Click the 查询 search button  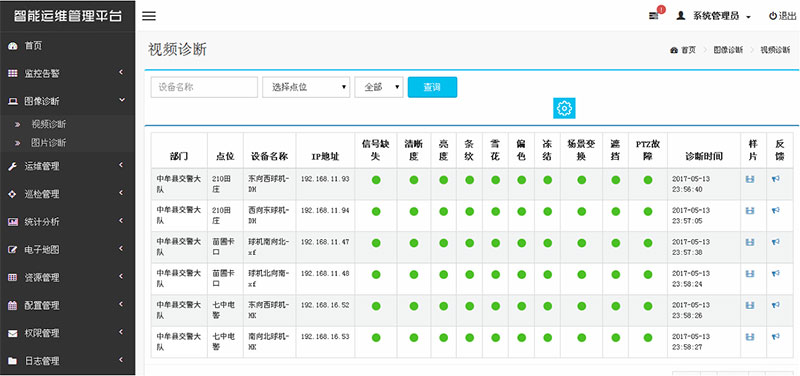tap(432, 87)
